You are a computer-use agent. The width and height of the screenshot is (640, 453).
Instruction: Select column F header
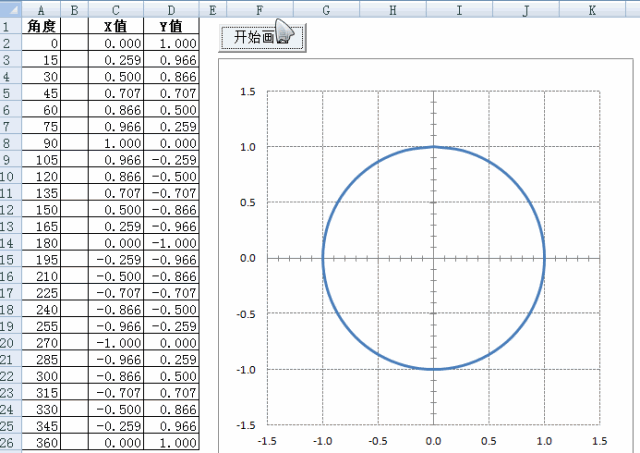[x=259, y=9]
